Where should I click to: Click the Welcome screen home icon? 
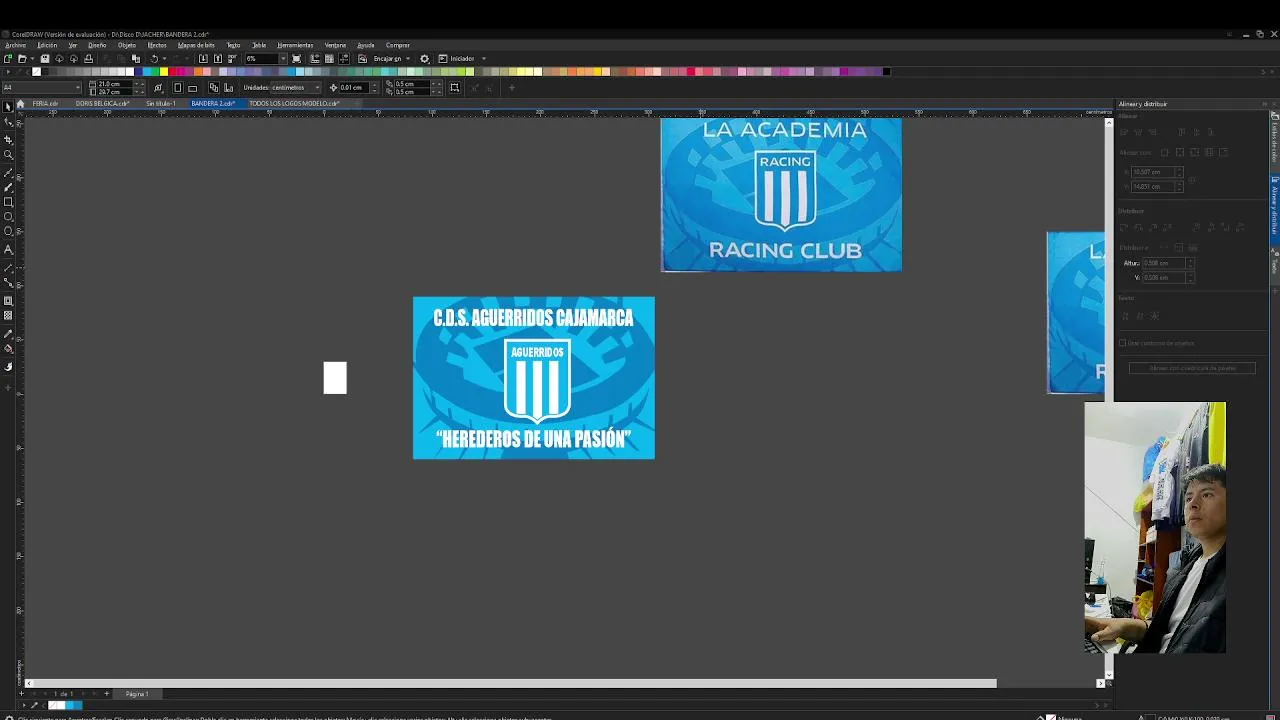pyautogui.click(x=20, y=104)
